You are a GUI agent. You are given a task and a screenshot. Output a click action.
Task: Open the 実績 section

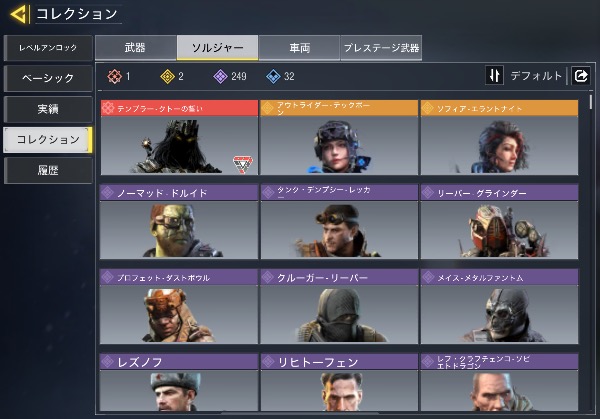pos(48,109)
